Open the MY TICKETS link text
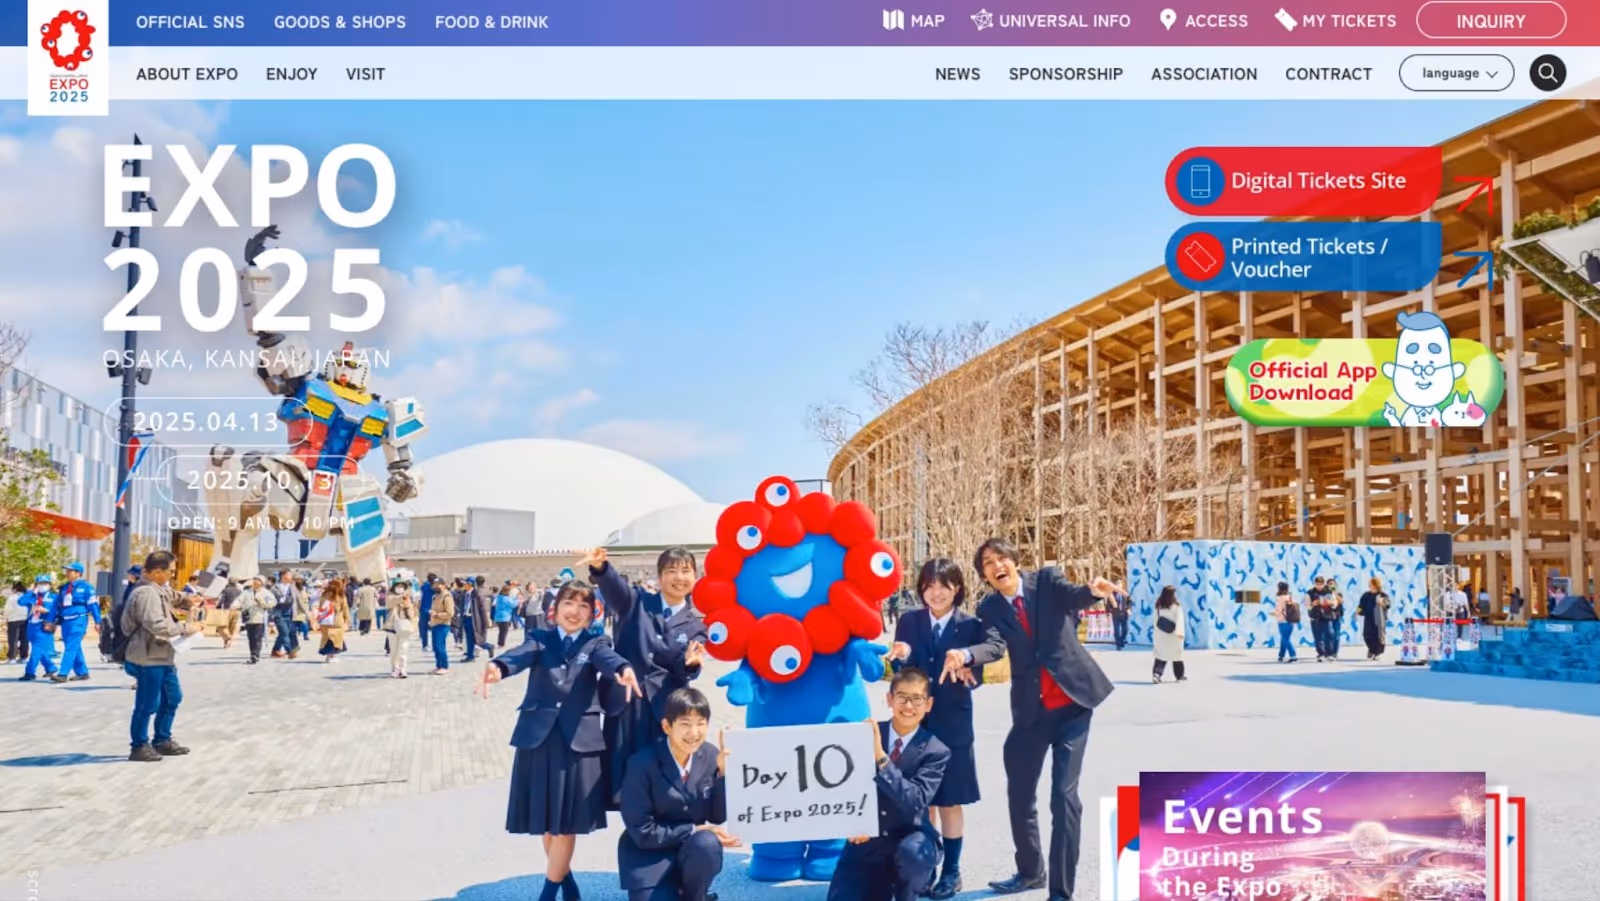1600x901 pixels. [x=1348, y=21]
